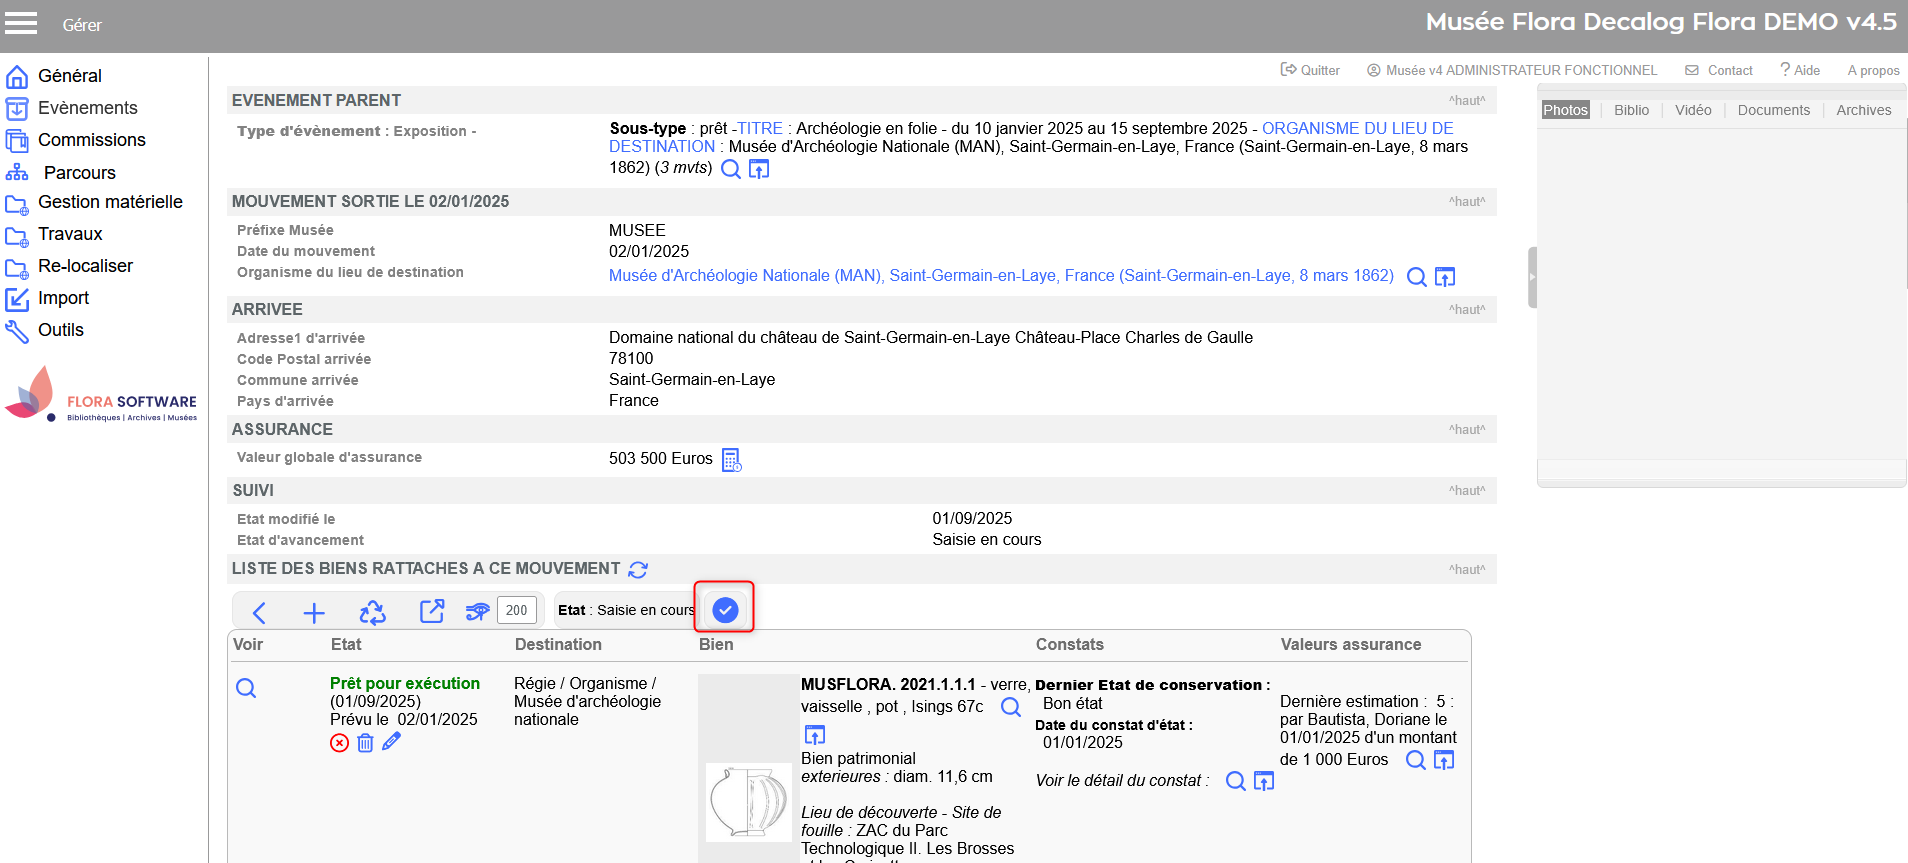Image resolution: width=1908 pixels, height=863 pixels.
Task: Click the plus icon to add a bien
Action: [314, 612]
